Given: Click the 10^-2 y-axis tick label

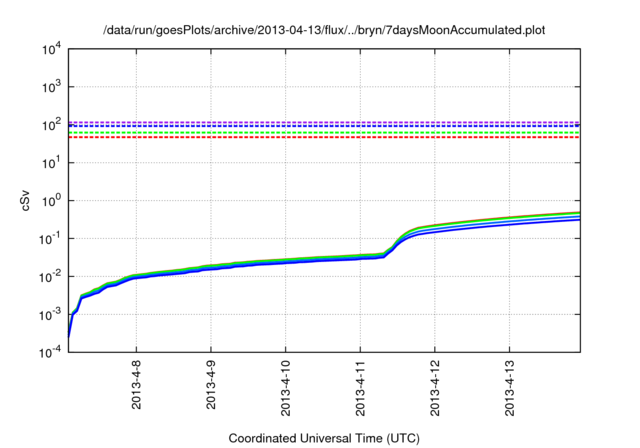Looking at the screenshot, I should click(x=51, y=277).
